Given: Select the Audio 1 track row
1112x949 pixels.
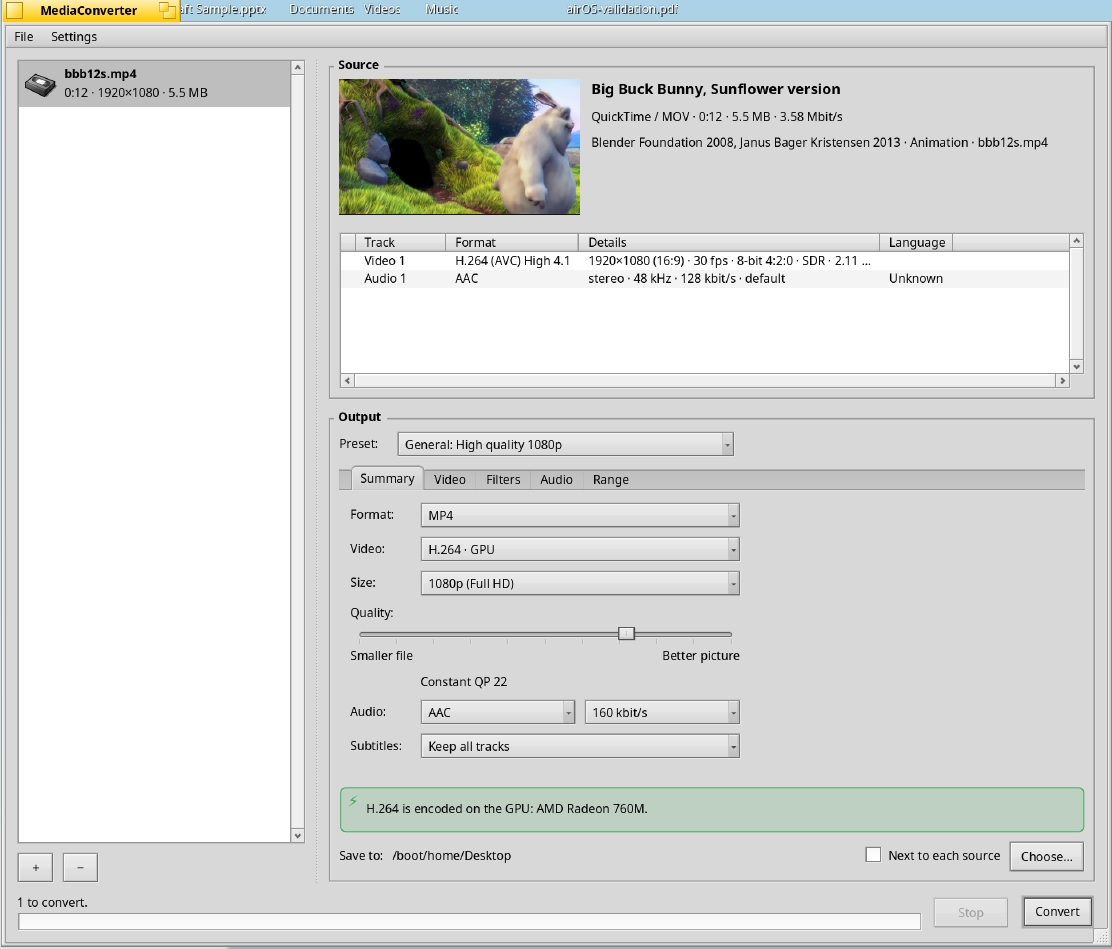Looking at the screenshot, I should (704, 278).
